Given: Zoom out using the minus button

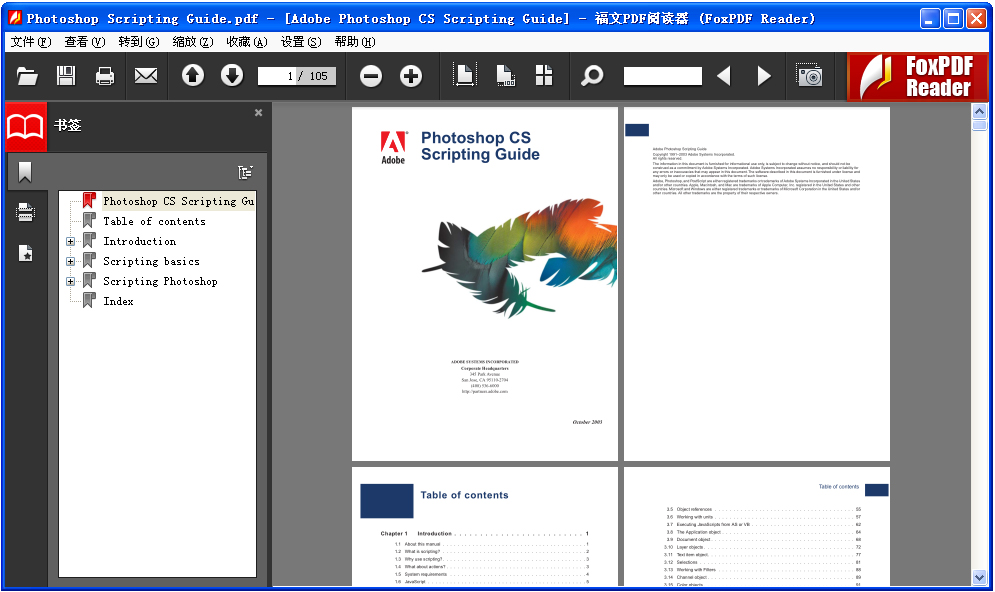Looking at the screenshot, I should (371, 77).
